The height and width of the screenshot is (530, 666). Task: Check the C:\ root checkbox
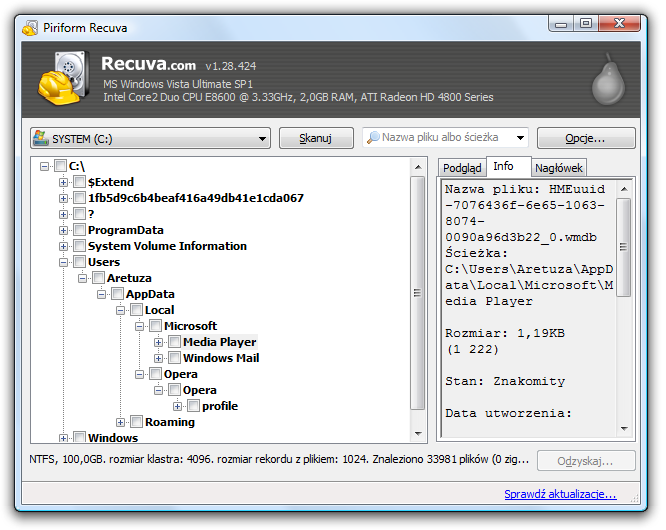(x=60, y=166)
